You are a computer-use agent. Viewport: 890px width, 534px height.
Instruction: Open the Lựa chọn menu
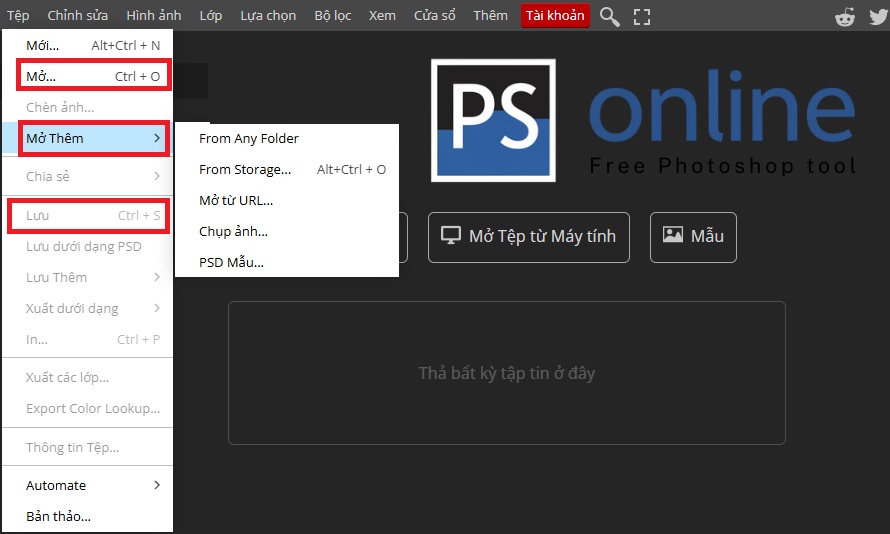click(x=268, y=15)
